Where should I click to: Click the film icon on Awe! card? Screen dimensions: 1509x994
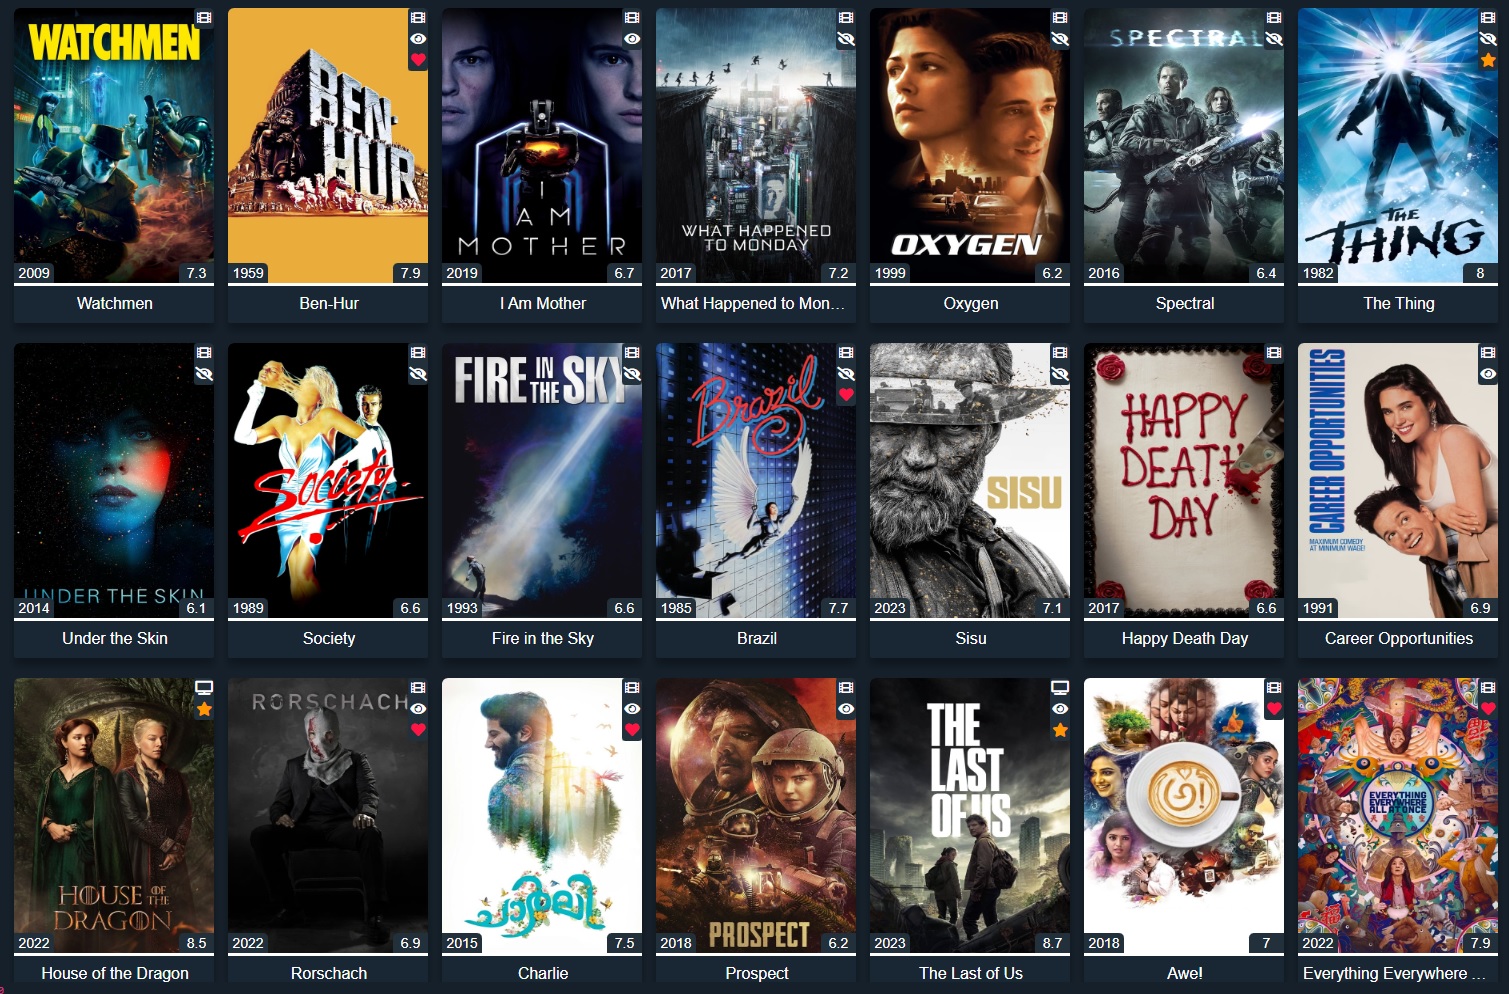click(x=1274, y=688)
